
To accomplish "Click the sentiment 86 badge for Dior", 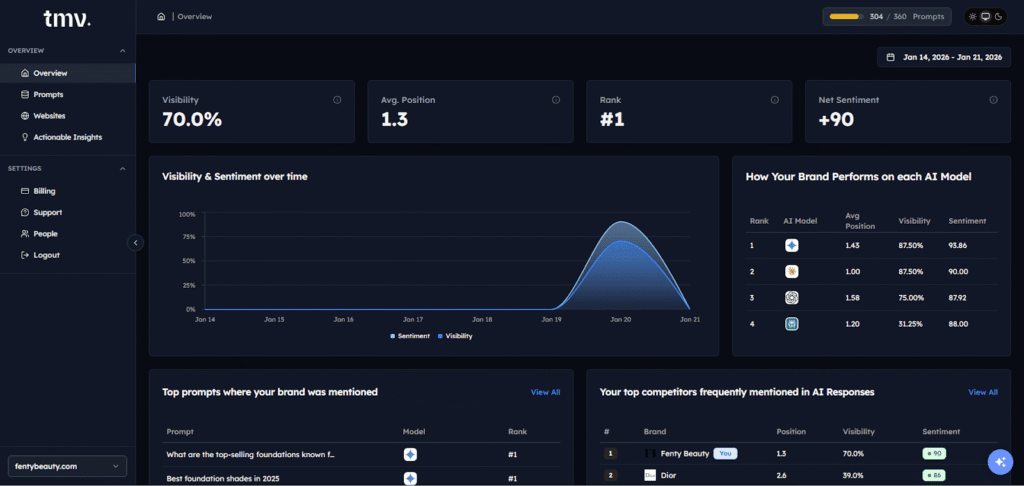I will tap(935, 476).
